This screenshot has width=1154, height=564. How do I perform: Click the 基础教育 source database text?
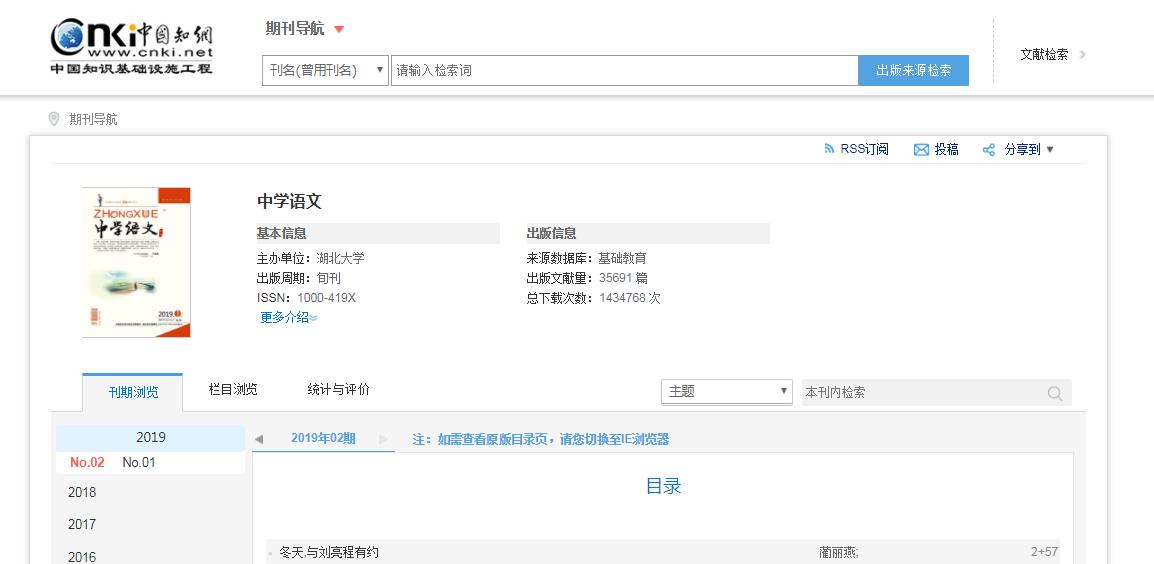623,258
